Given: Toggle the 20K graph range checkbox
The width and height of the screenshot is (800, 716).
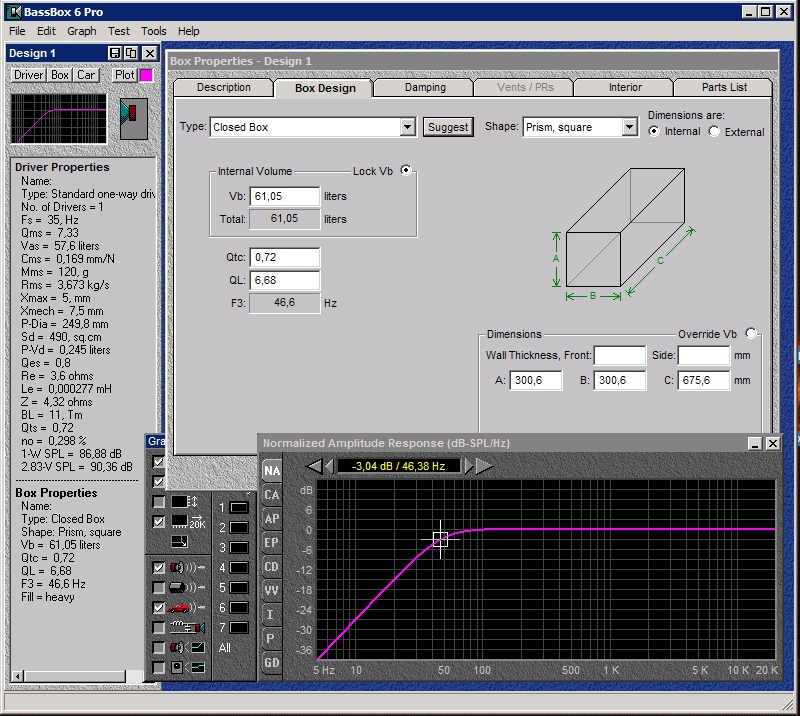Looking at the screenshot, I should point(159,521).
